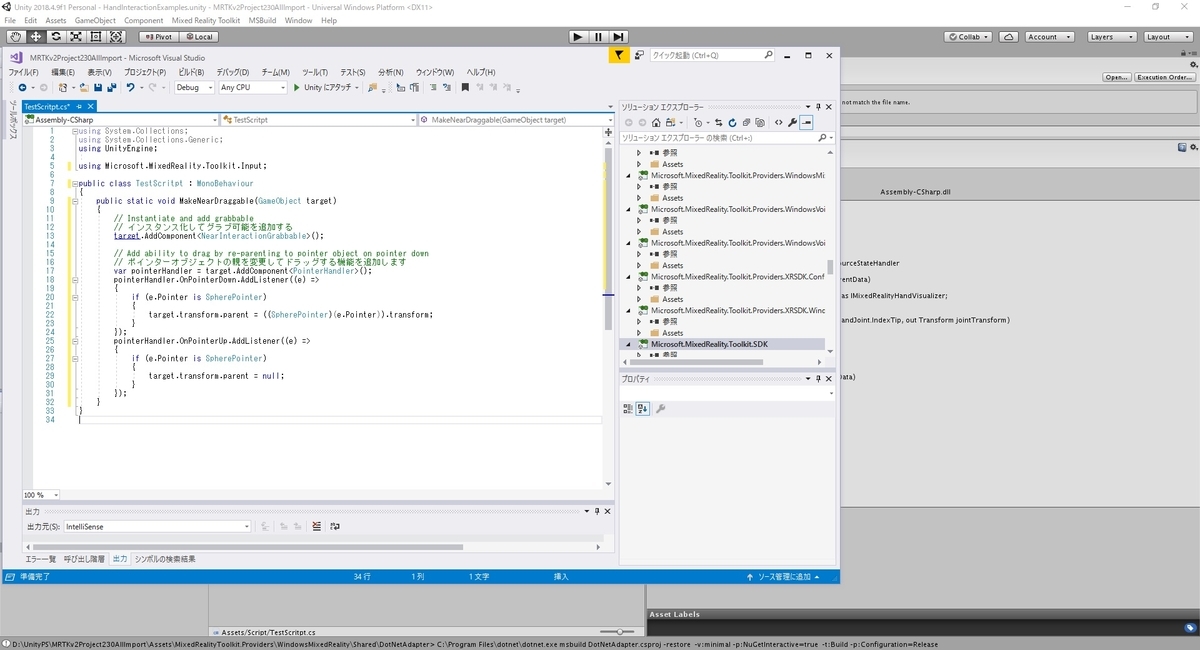Click the feedback icon beside quick launch
The height and width of the screenshot is (650, 1200).
(639, 56)
